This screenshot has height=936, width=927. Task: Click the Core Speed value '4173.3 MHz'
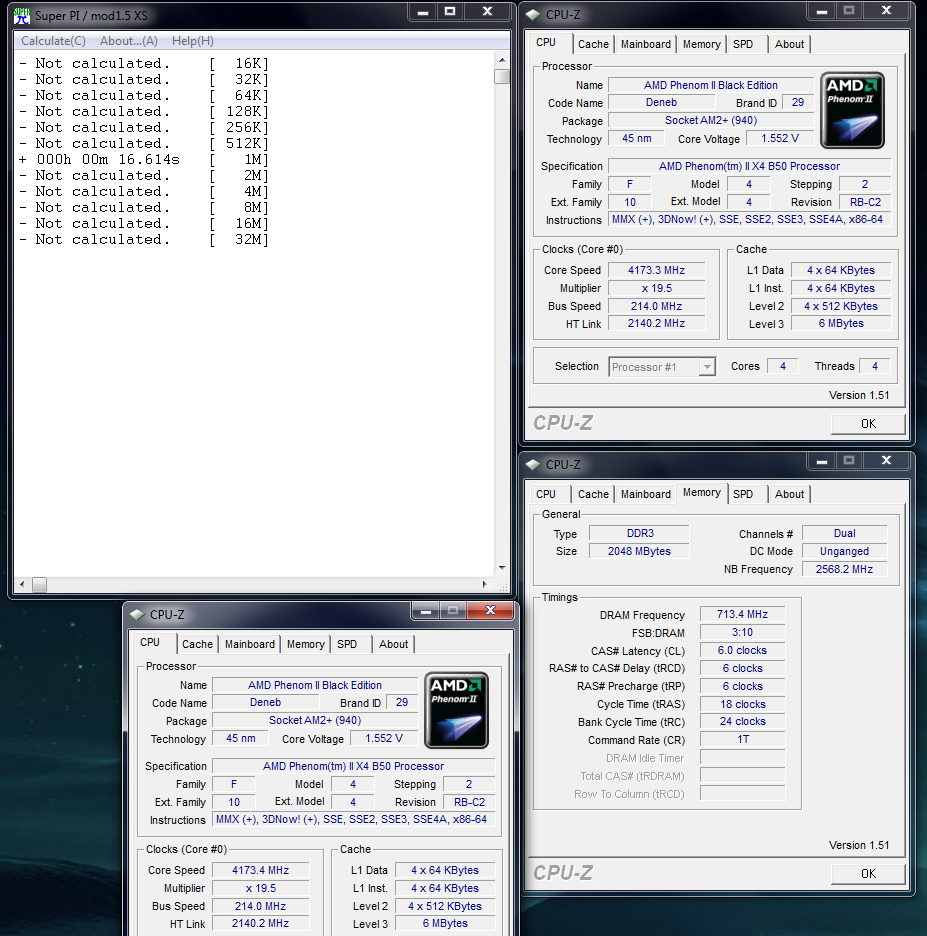click(x=657, y=270)
